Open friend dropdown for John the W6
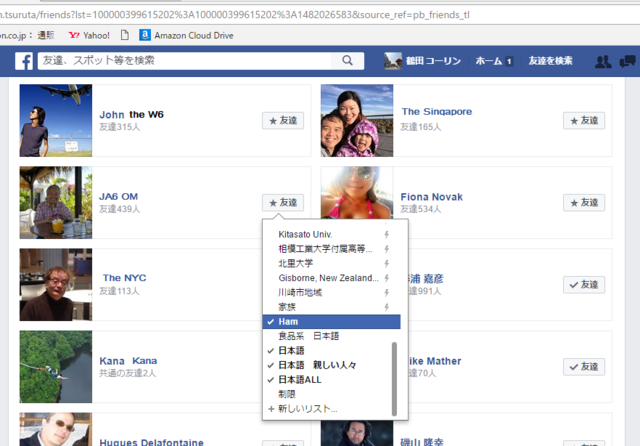 pos(283,121)
